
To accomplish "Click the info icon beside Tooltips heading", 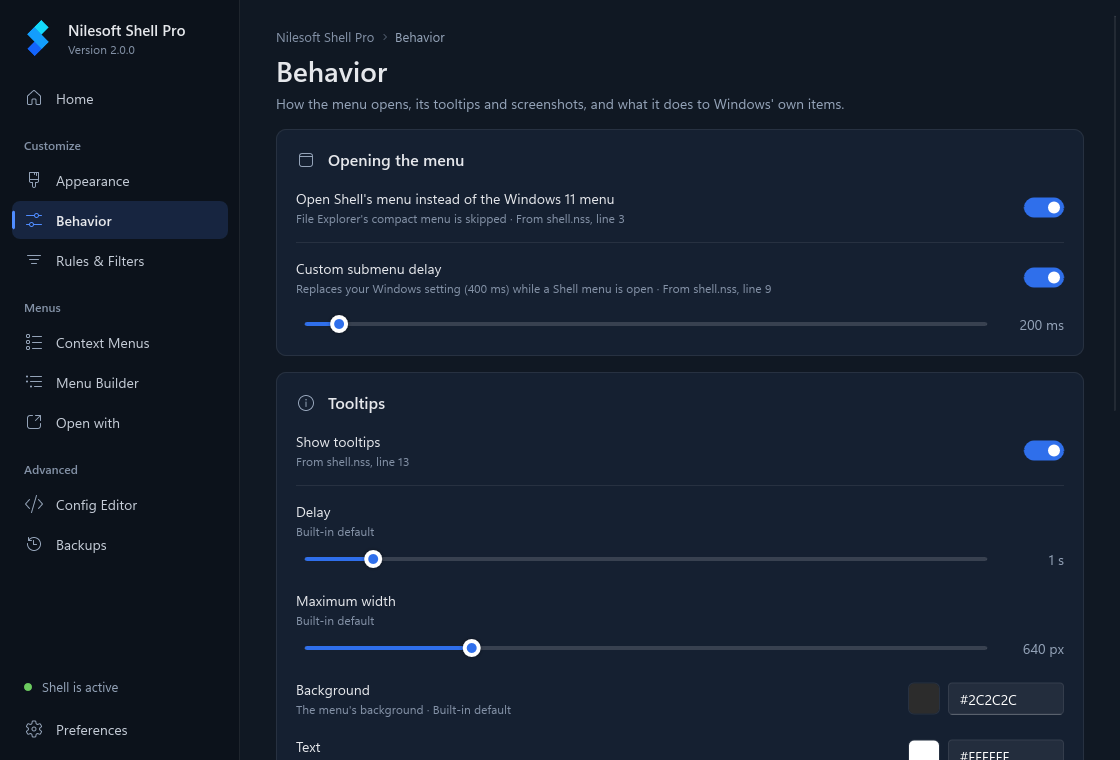I will coord(306,403).
